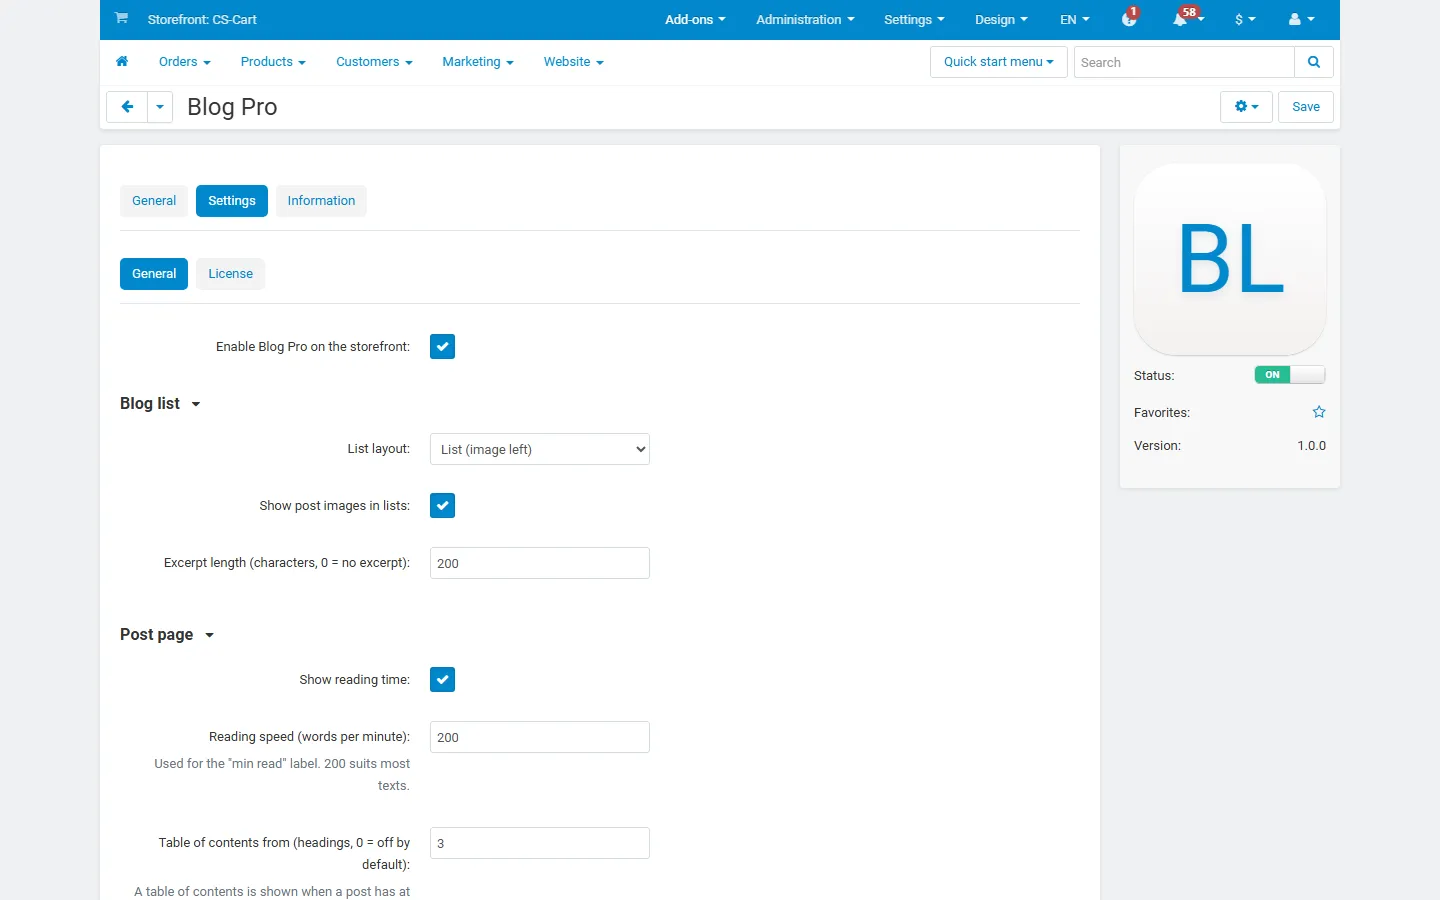Screen dimensions: 1440x900
Task: Open the Customers menu
Action: (374, 62)
